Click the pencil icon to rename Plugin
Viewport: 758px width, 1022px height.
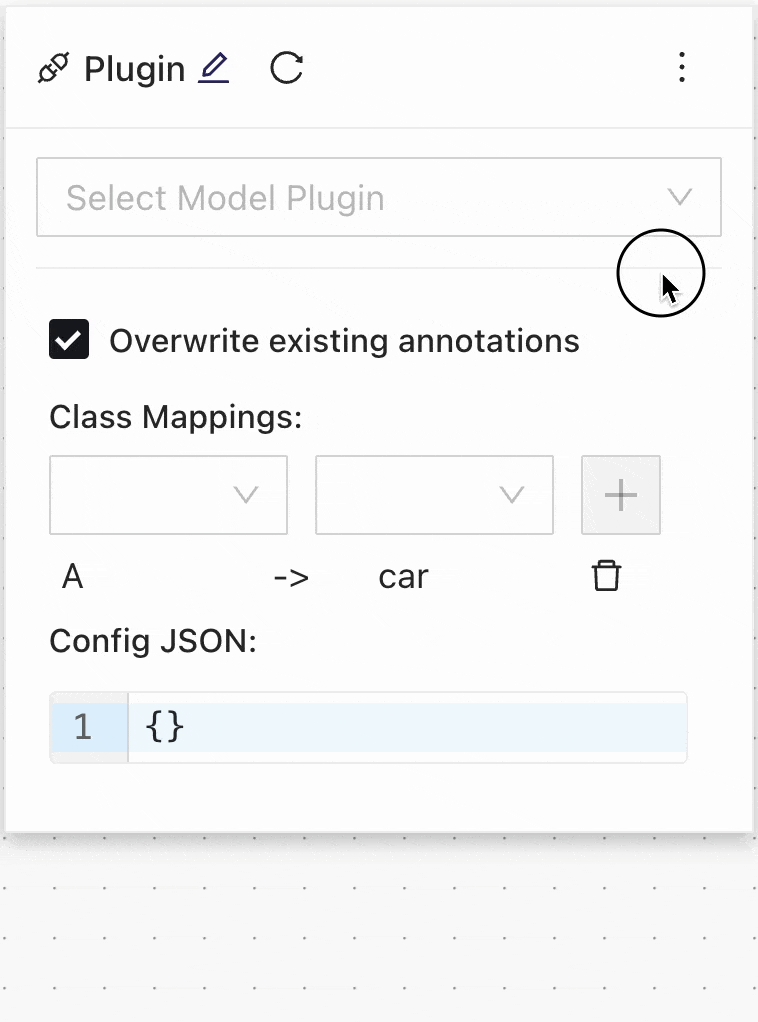pyautogui.click(x=214, y=68)
